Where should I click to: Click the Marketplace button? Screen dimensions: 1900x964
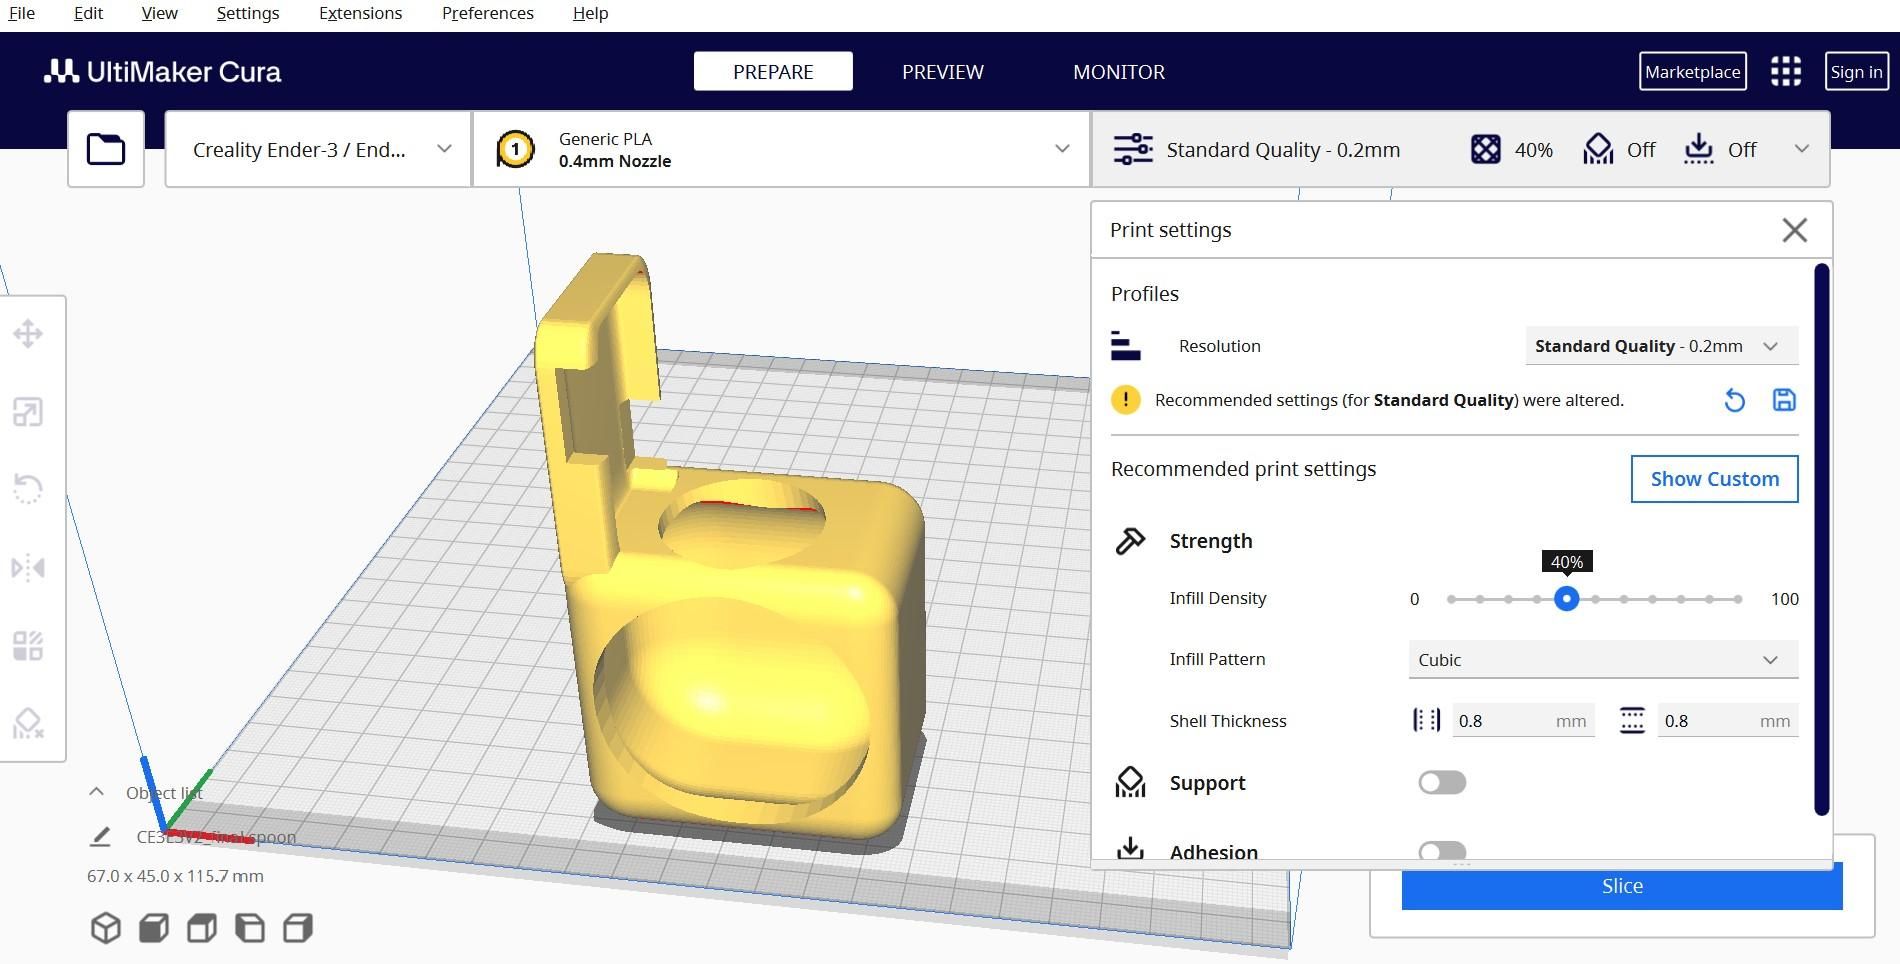click(x=1692, y=71)
